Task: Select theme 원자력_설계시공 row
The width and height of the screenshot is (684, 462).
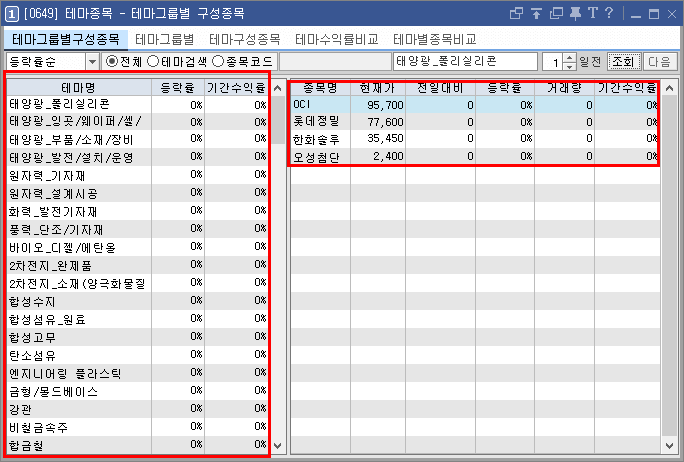Action: coord(137,193)
